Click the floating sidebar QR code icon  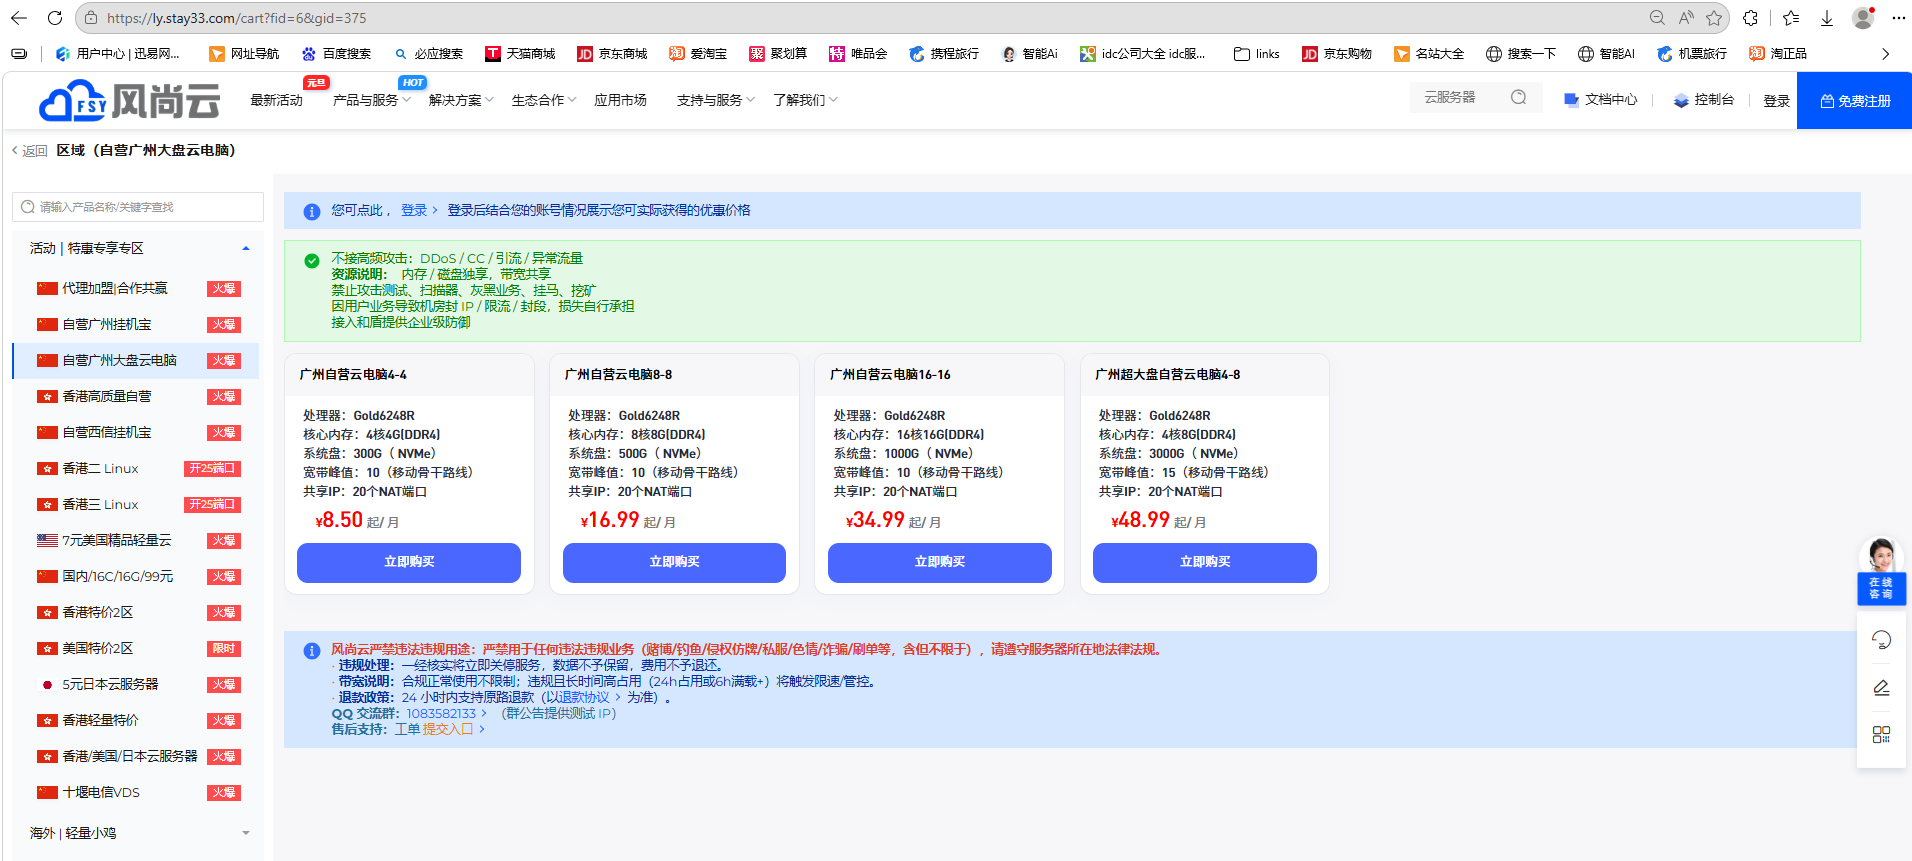point(1881,735)
